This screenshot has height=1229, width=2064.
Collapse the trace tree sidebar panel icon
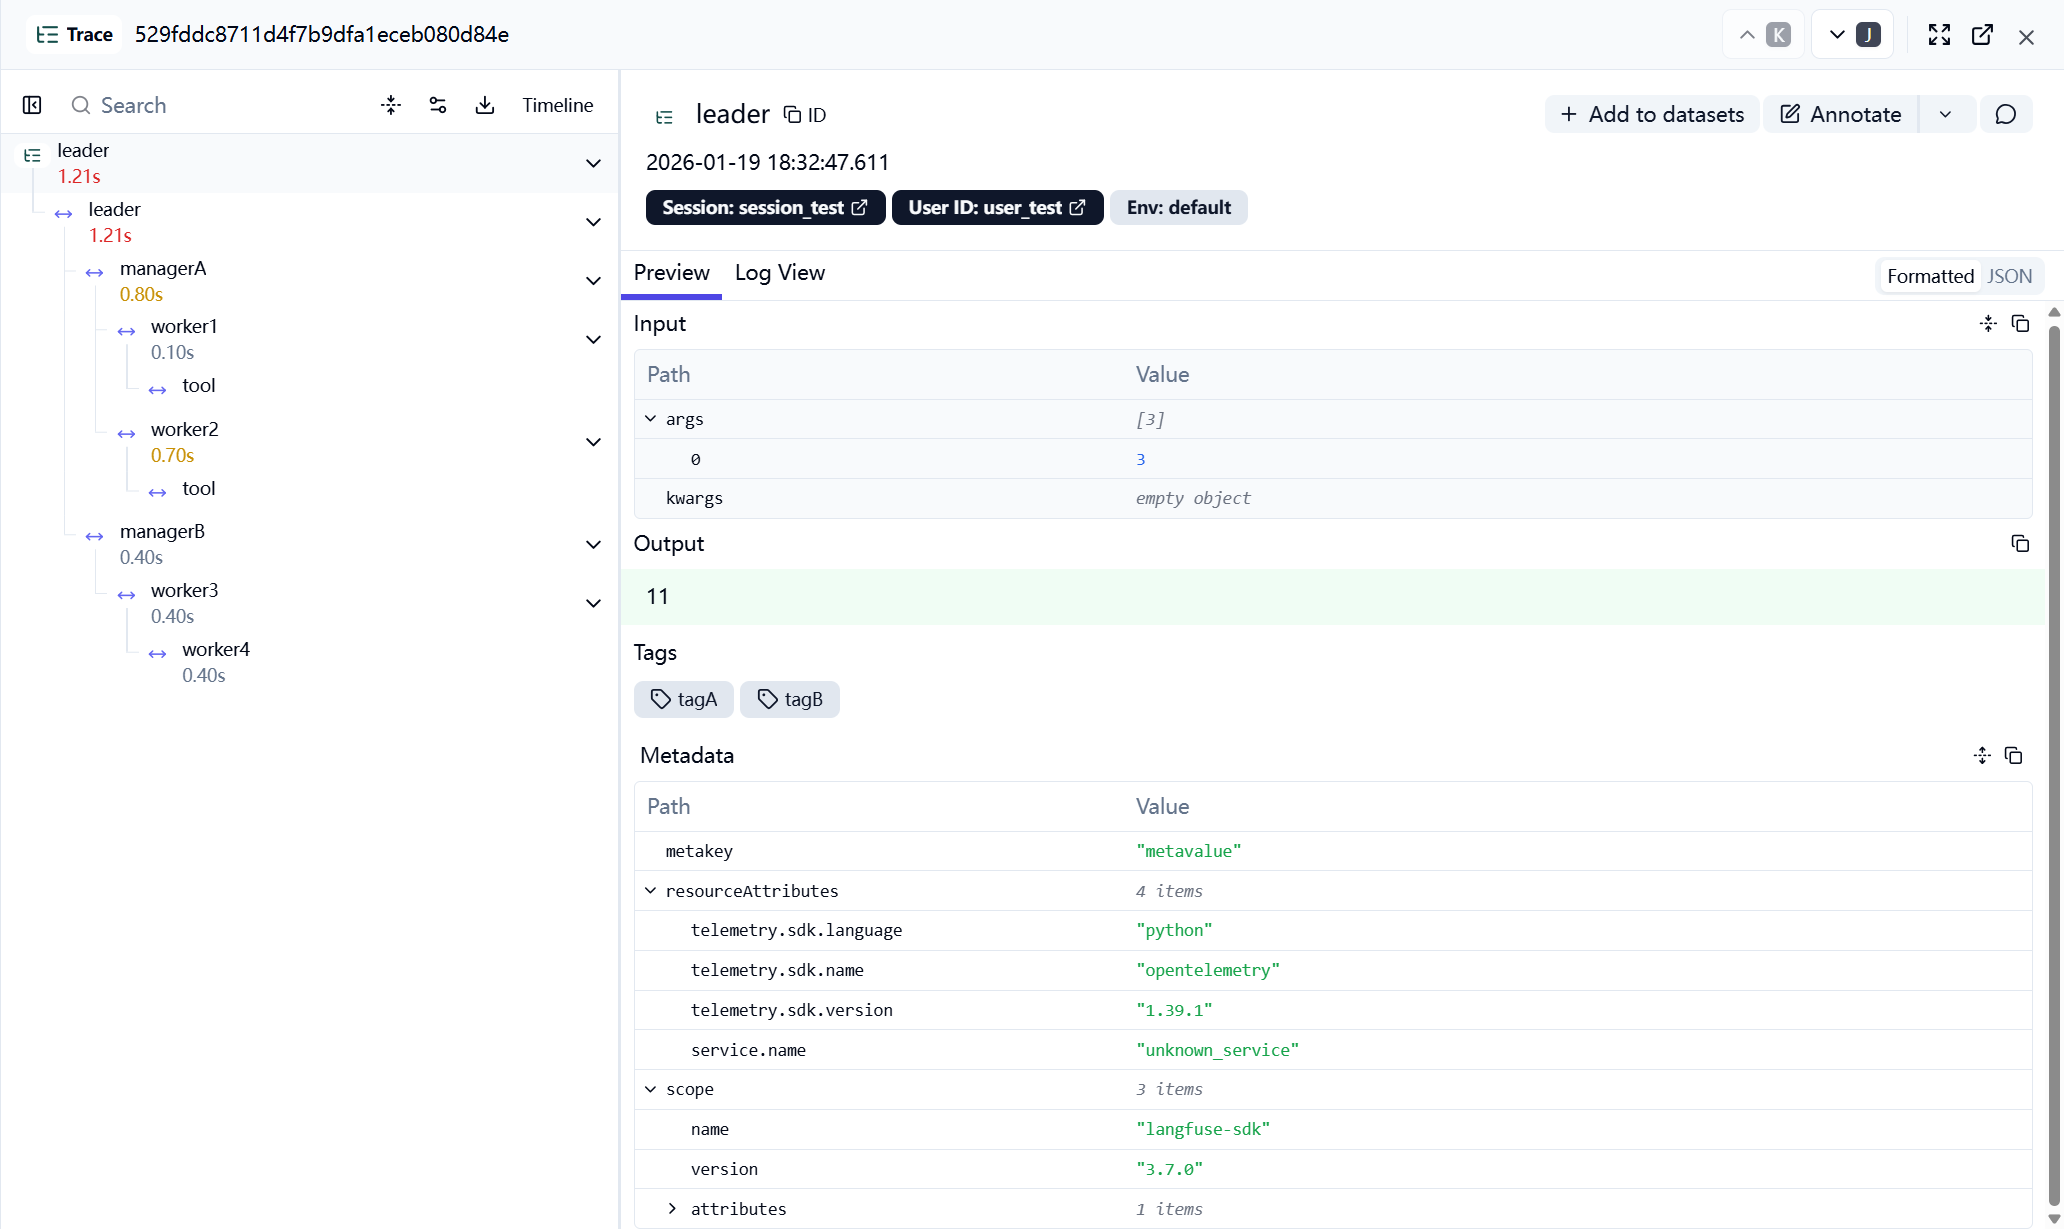click(32, 105)
